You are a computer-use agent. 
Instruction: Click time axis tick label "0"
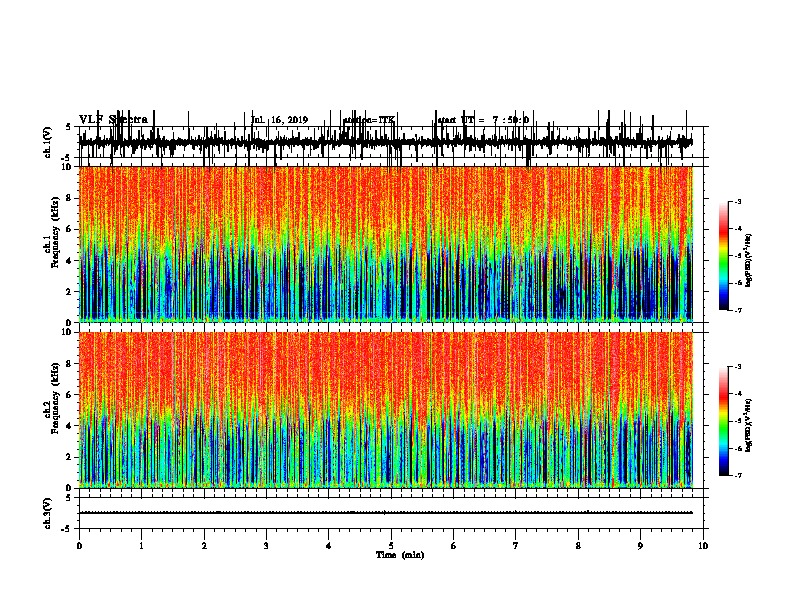[x=79, y=545]
